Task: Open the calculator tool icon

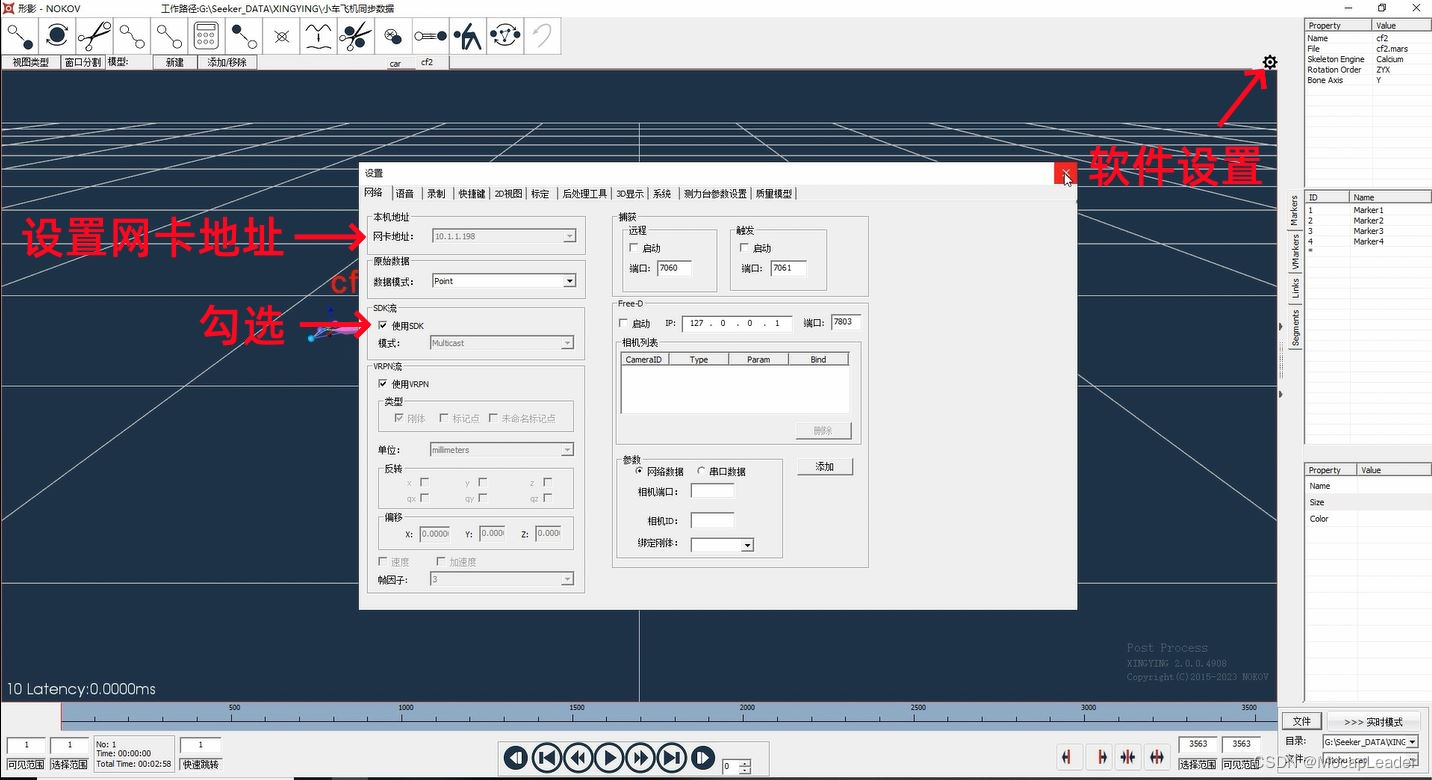Action: (x=206, y=36)
